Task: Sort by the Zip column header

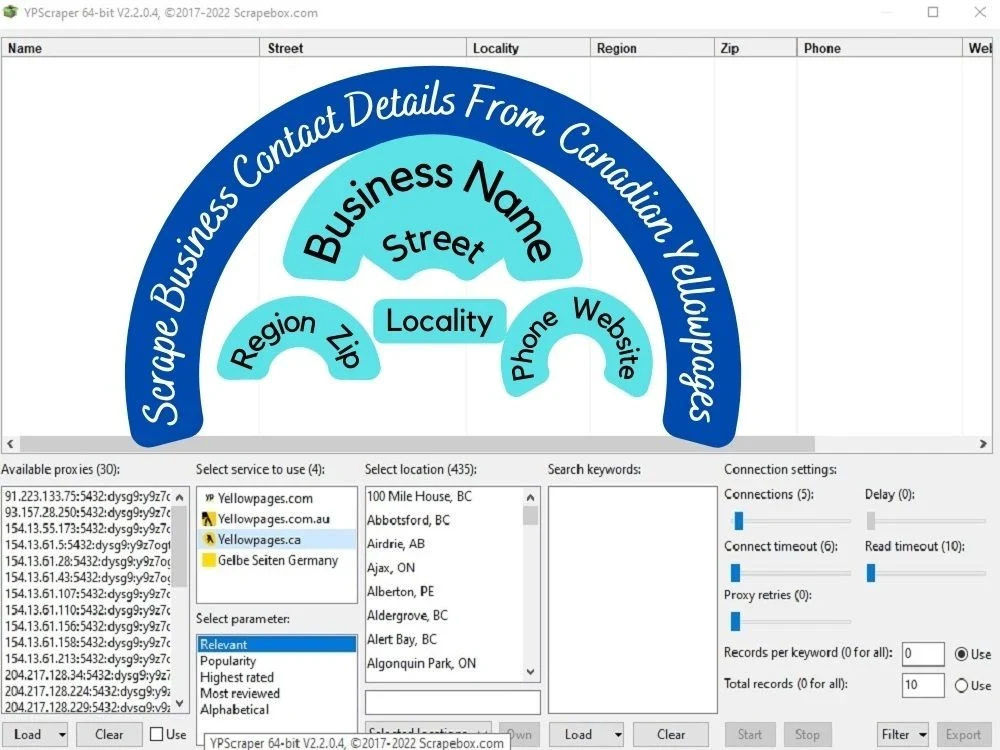Action: point(755,48)
